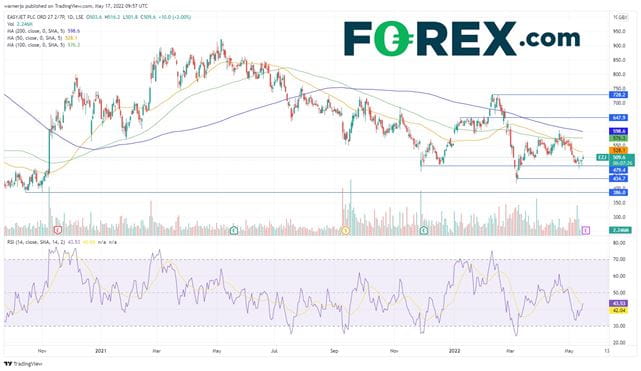Viewport: 641px width, 371px height.
Task: Click the EZJ ticker tag on price line
Action: [x=602, y=157]
